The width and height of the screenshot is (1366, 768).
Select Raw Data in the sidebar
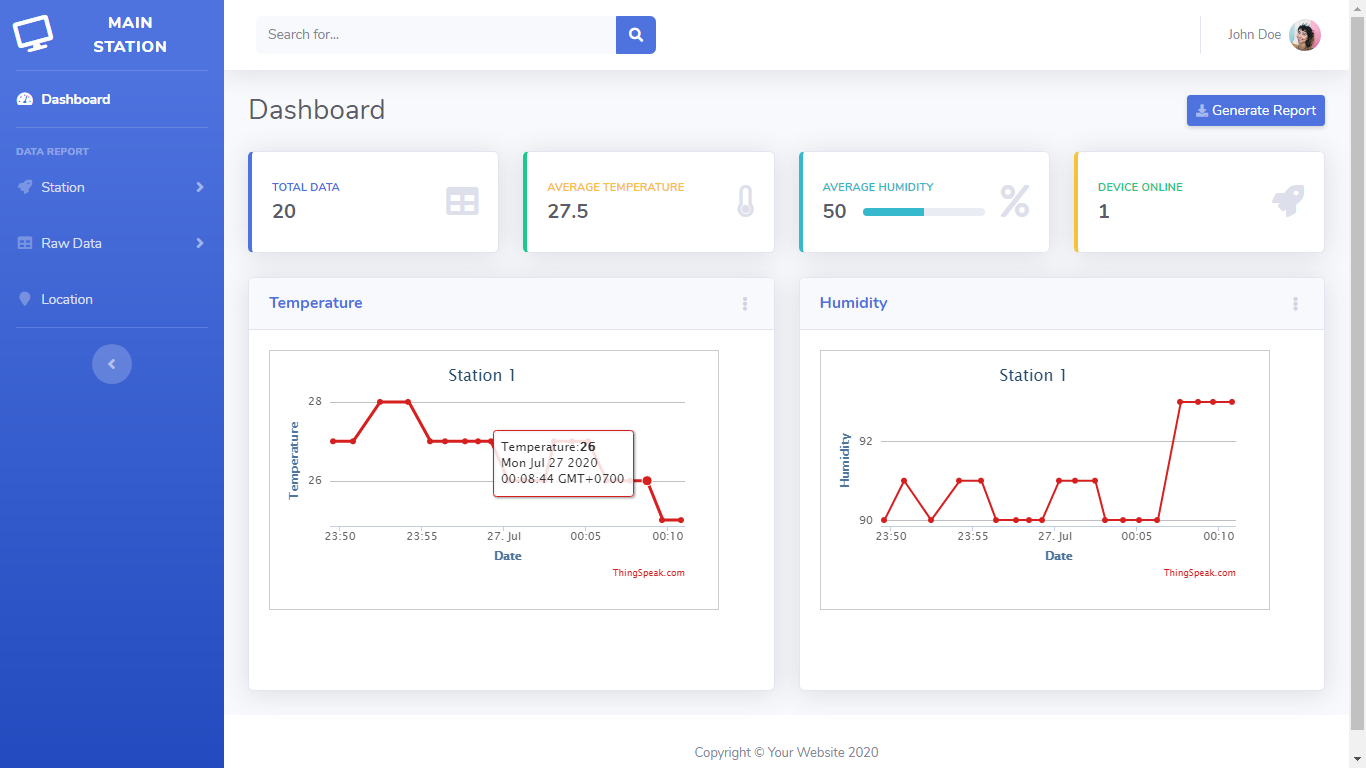tap(71, 243)
